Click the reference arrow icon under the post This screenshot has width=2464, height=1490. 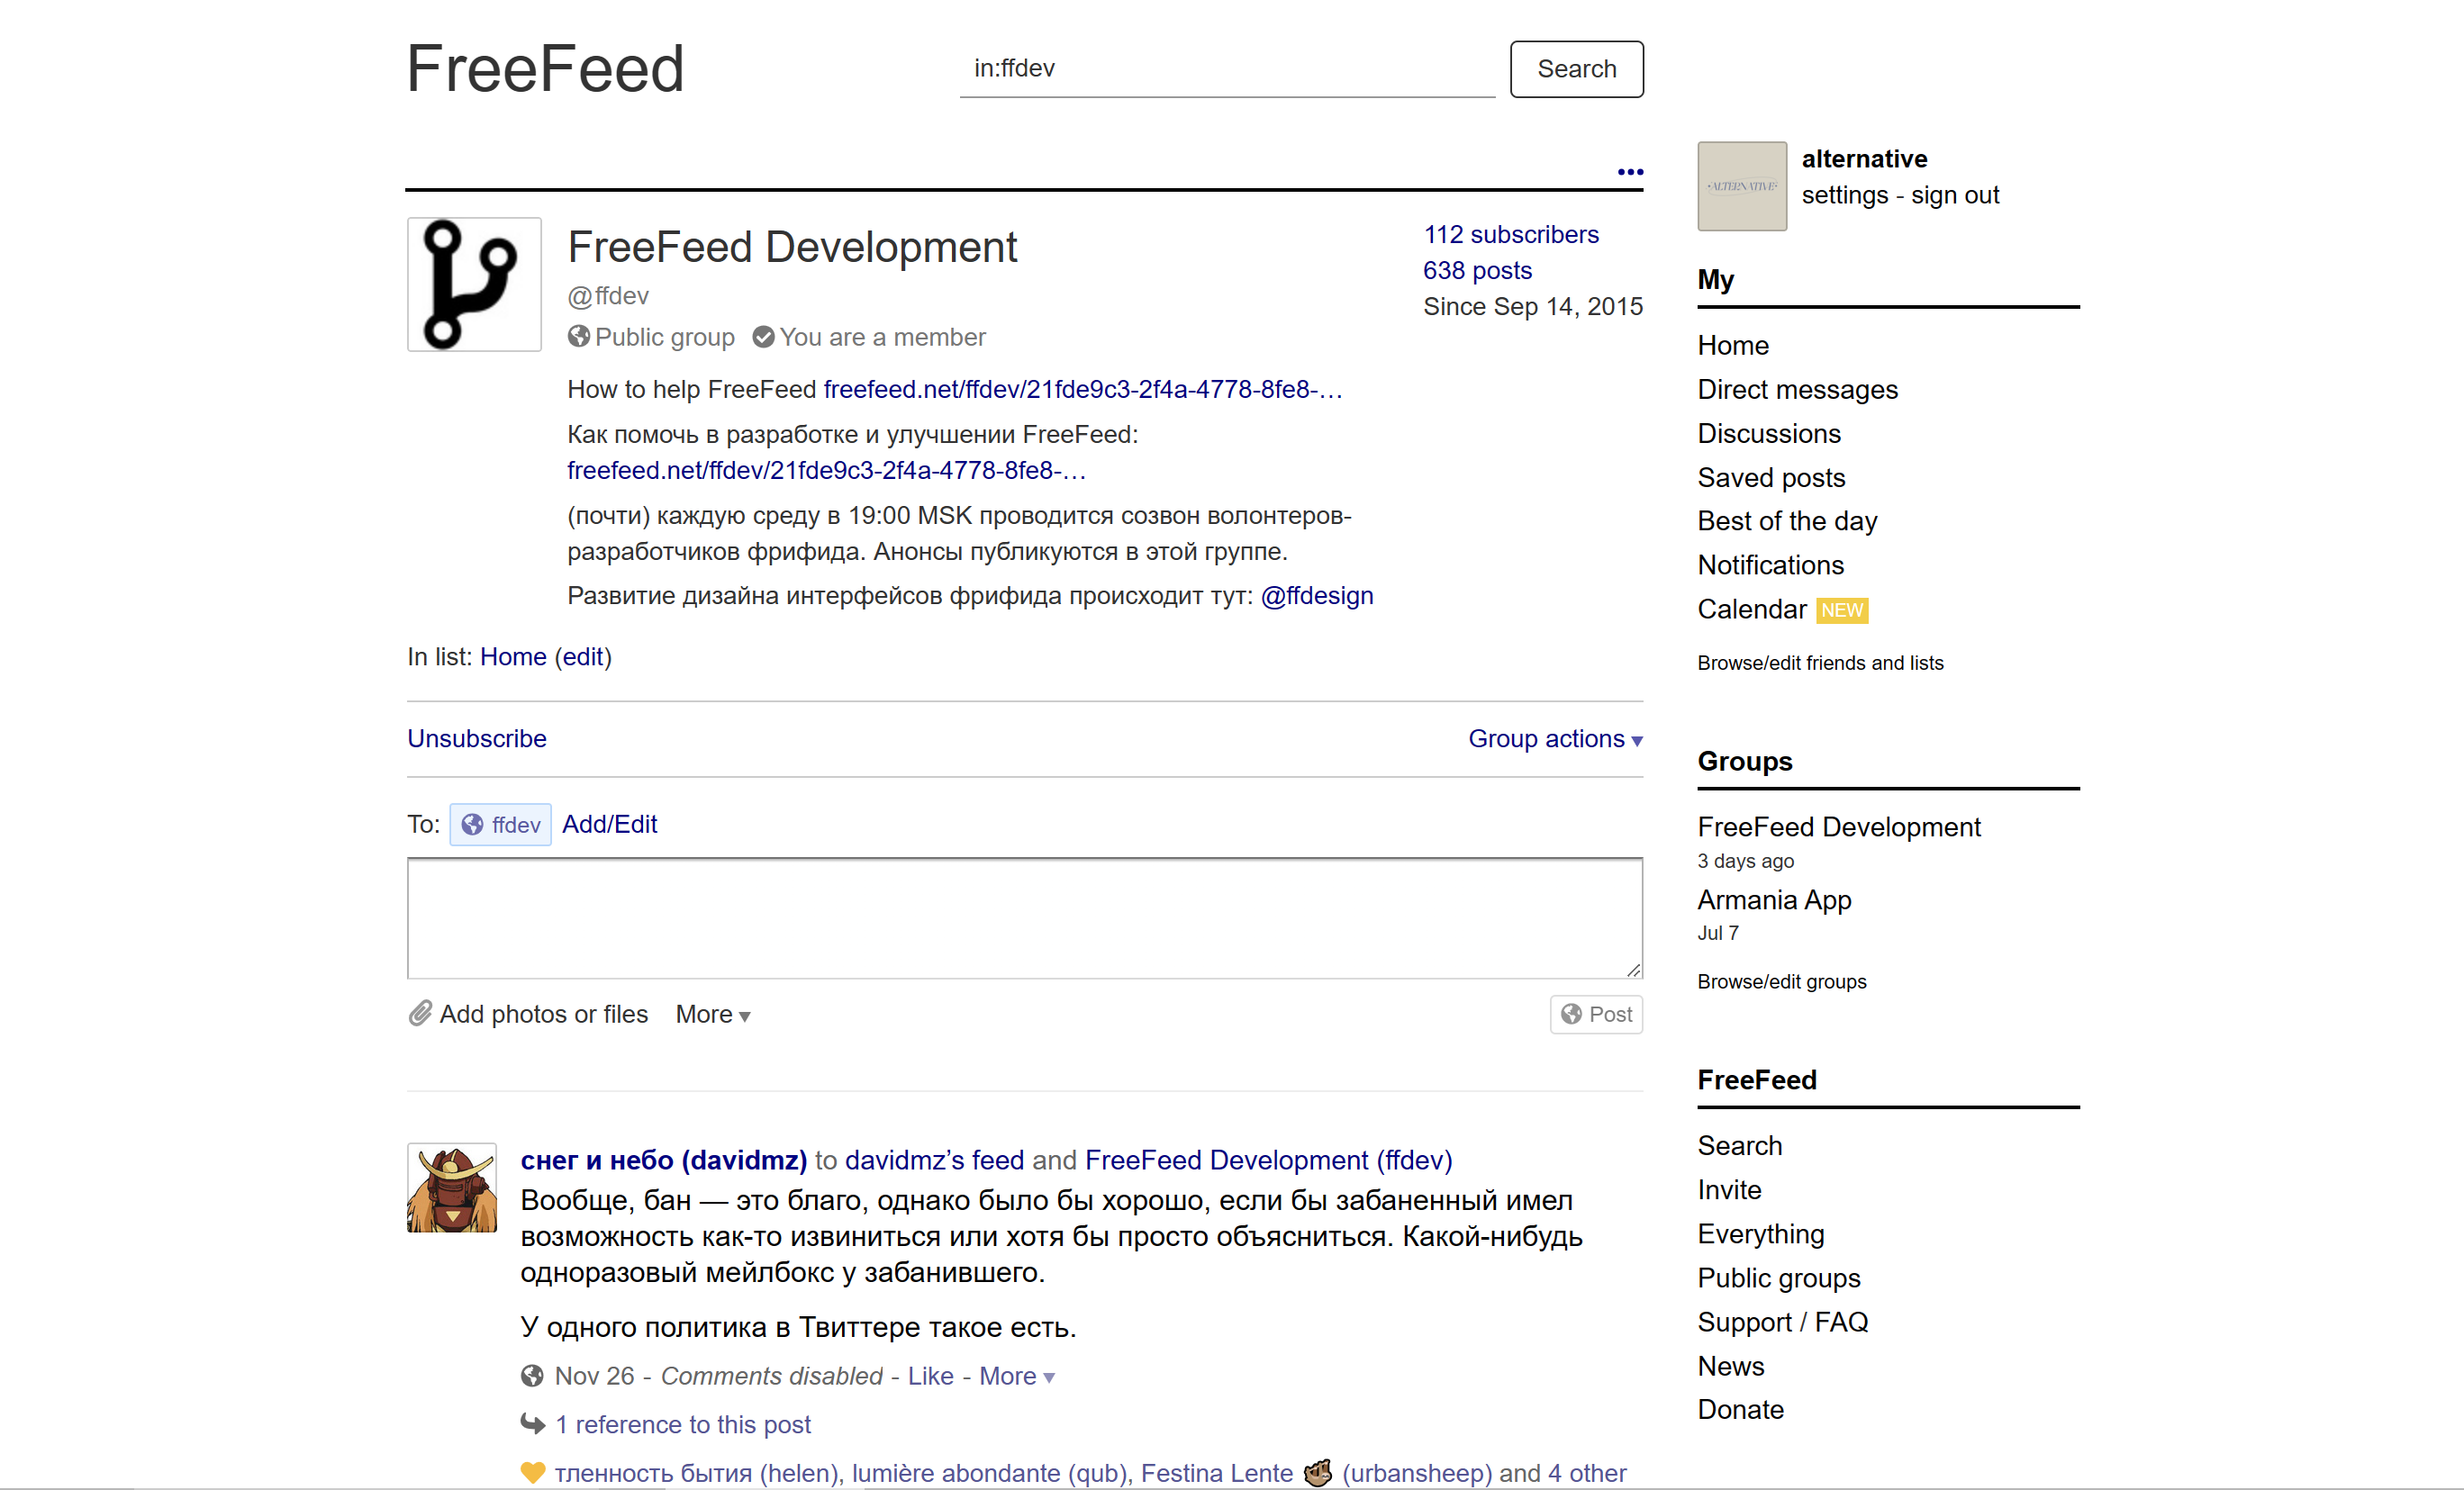point(532,1424)
